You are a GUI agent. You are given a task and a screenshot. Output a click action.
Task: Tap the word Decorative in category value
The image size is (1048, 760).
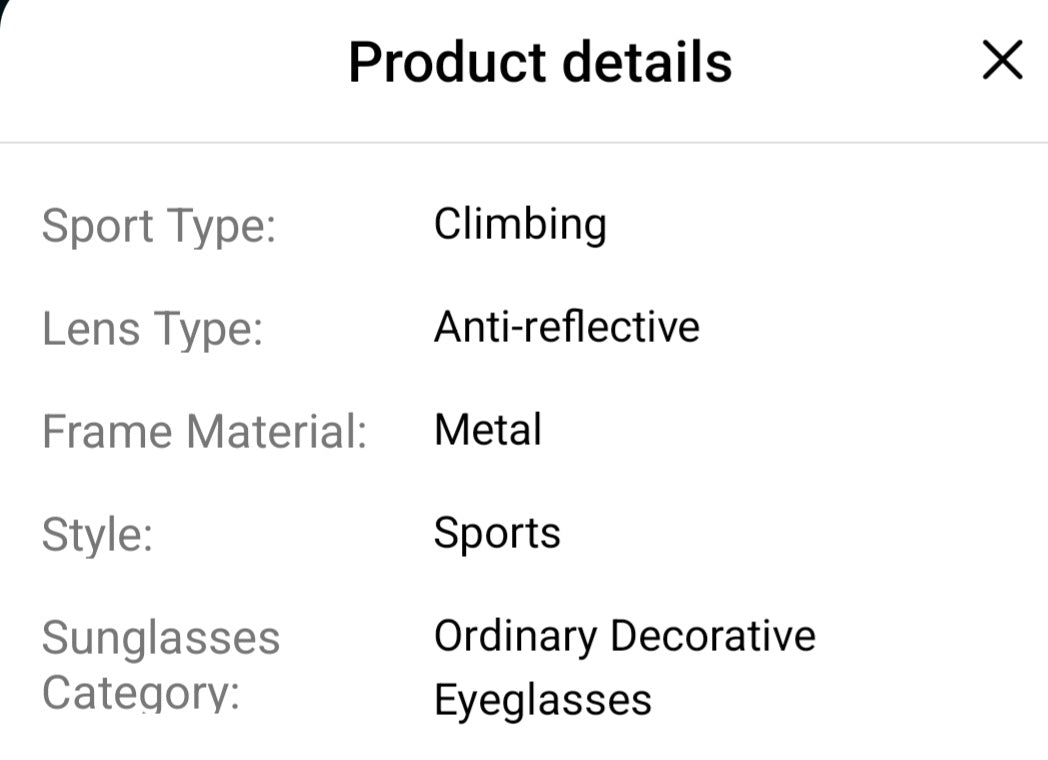[713, 636]
